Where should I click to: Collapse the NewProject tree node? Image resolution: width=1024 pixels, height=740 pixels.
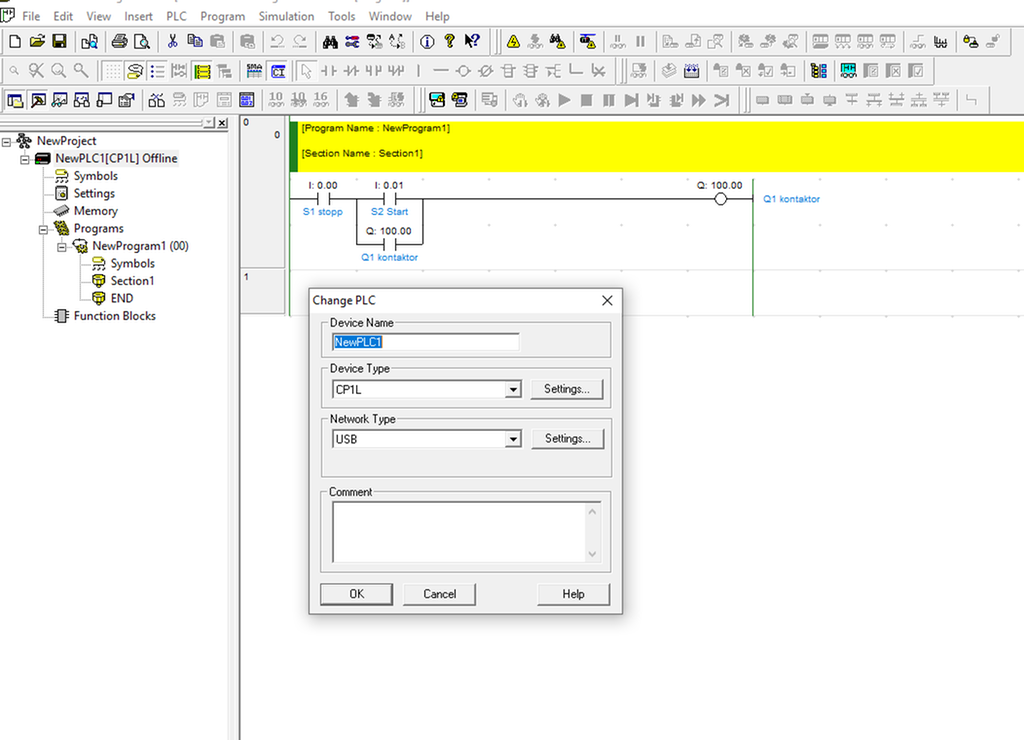8,140
